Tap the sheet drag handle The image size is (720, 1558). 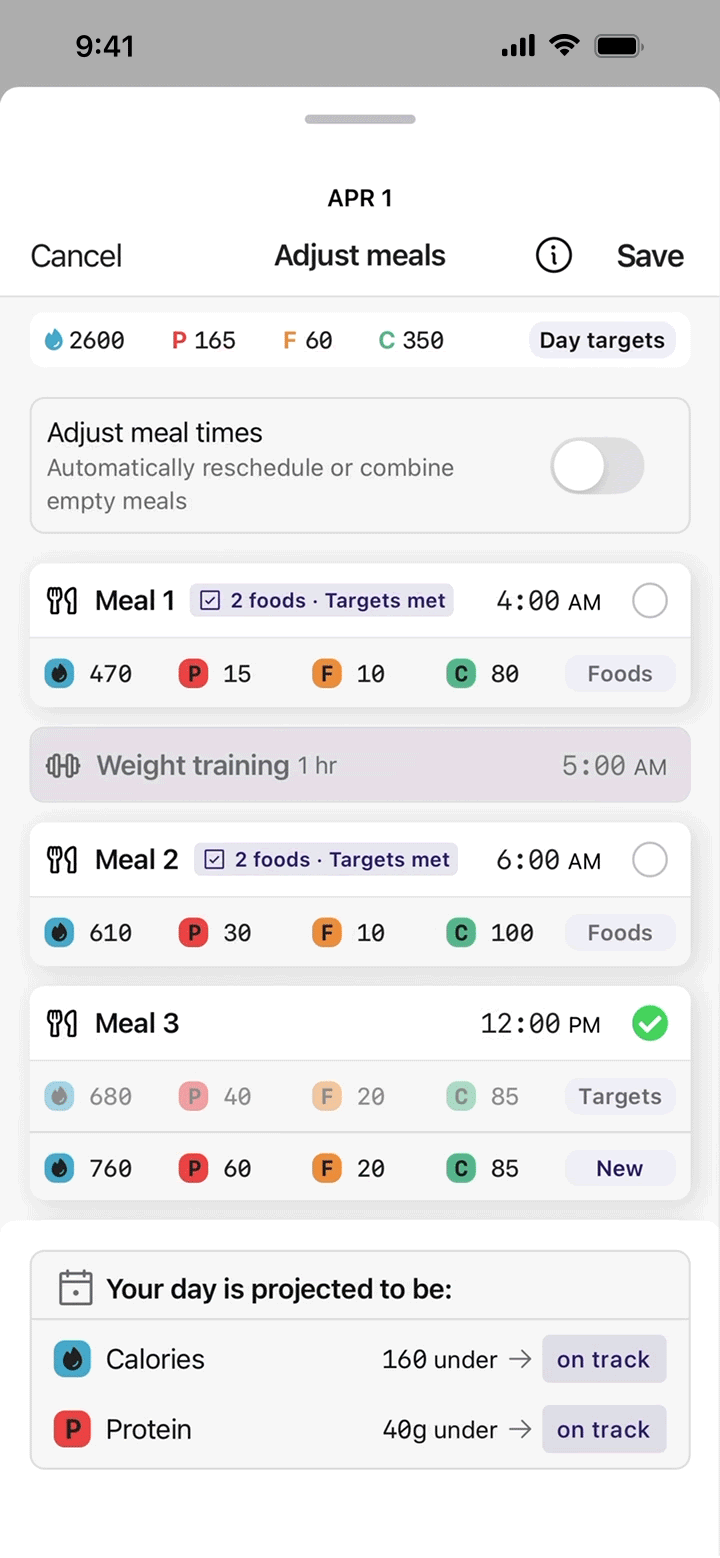coord(360,119)
